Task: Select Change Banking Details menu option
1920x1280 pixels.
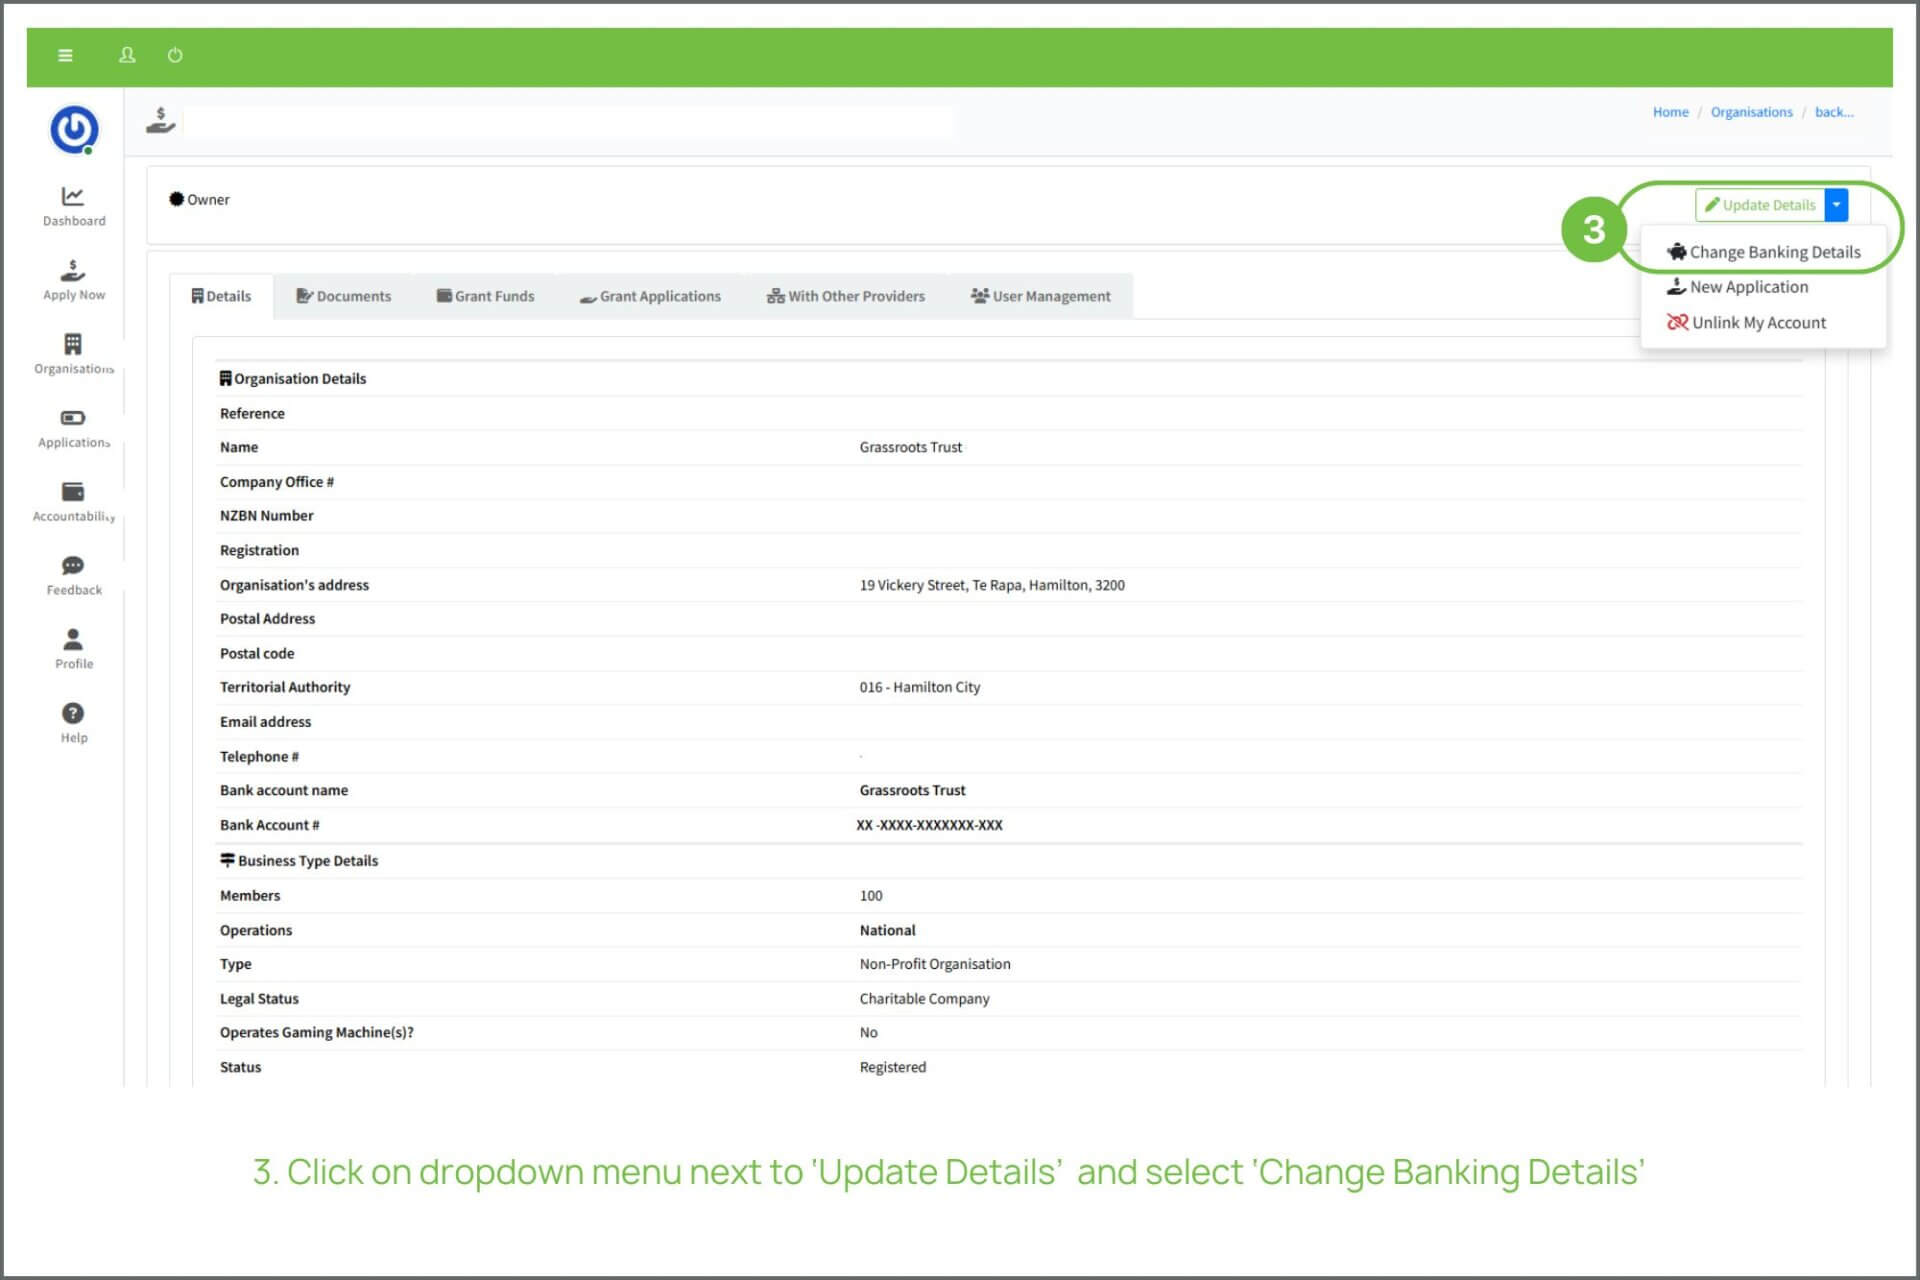Action: click(1764, 253)
